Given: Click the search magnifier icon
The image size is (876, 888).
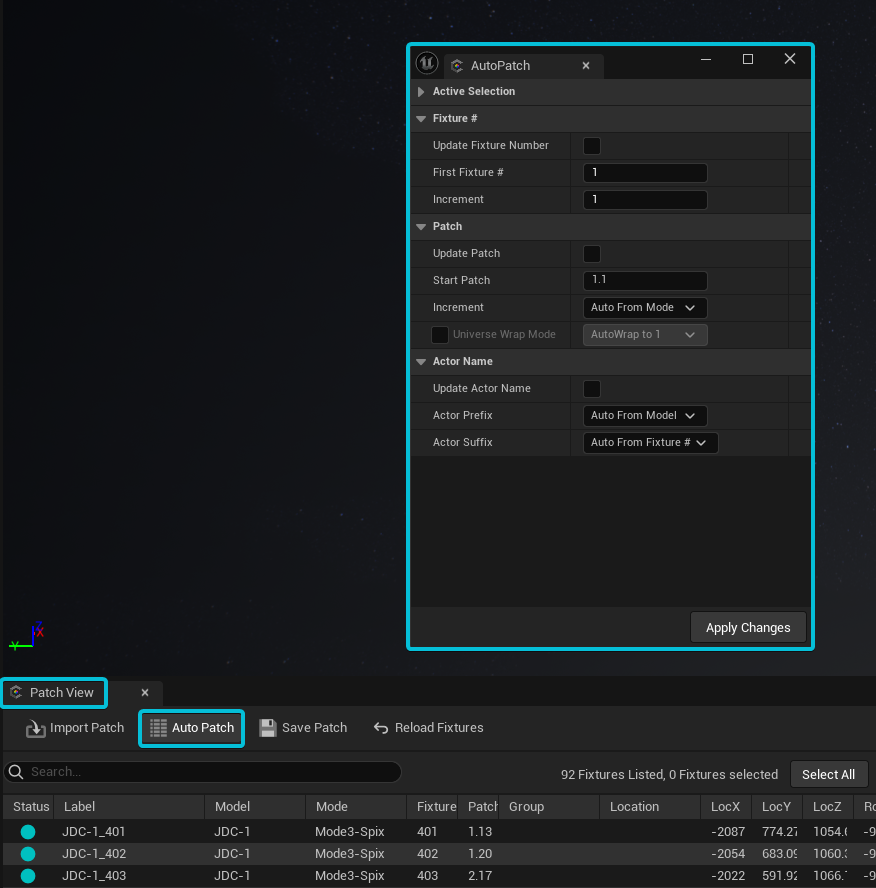Looking at the screenshot, I should tap(16, 772).
